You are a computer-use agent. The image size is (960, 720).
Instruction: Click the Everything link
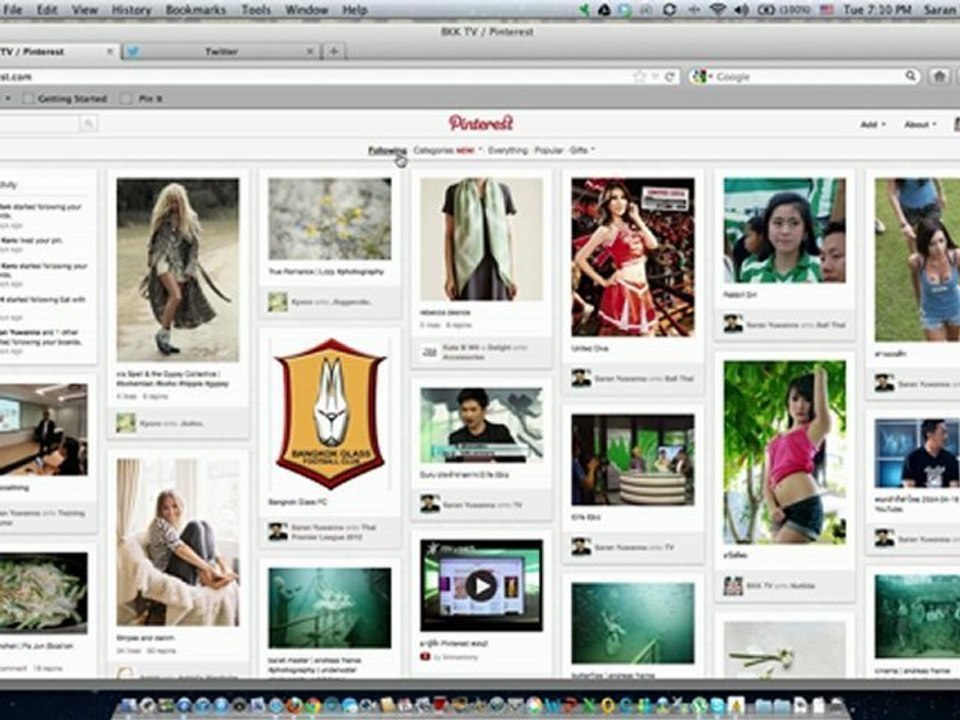[x=508, y=150]
